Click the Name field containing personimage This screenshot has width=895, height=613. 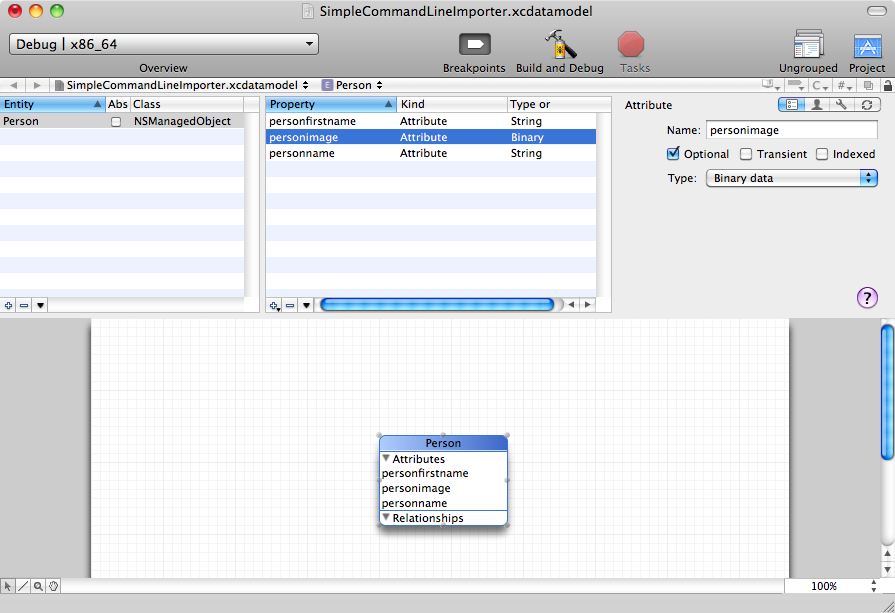click(x=790, y=130)
